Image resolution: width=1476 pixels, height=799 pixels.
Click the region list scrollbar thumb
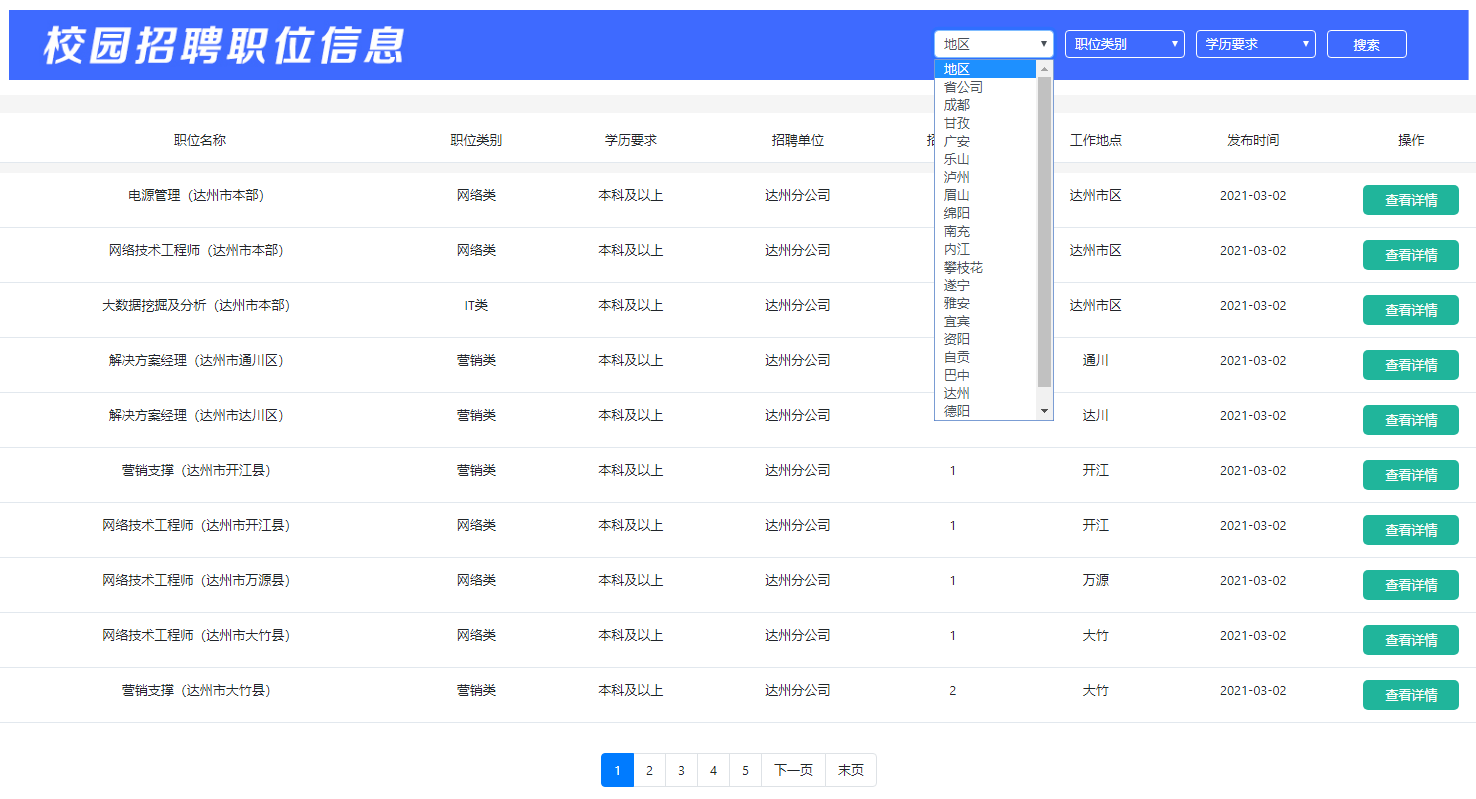pos(1045,232)
